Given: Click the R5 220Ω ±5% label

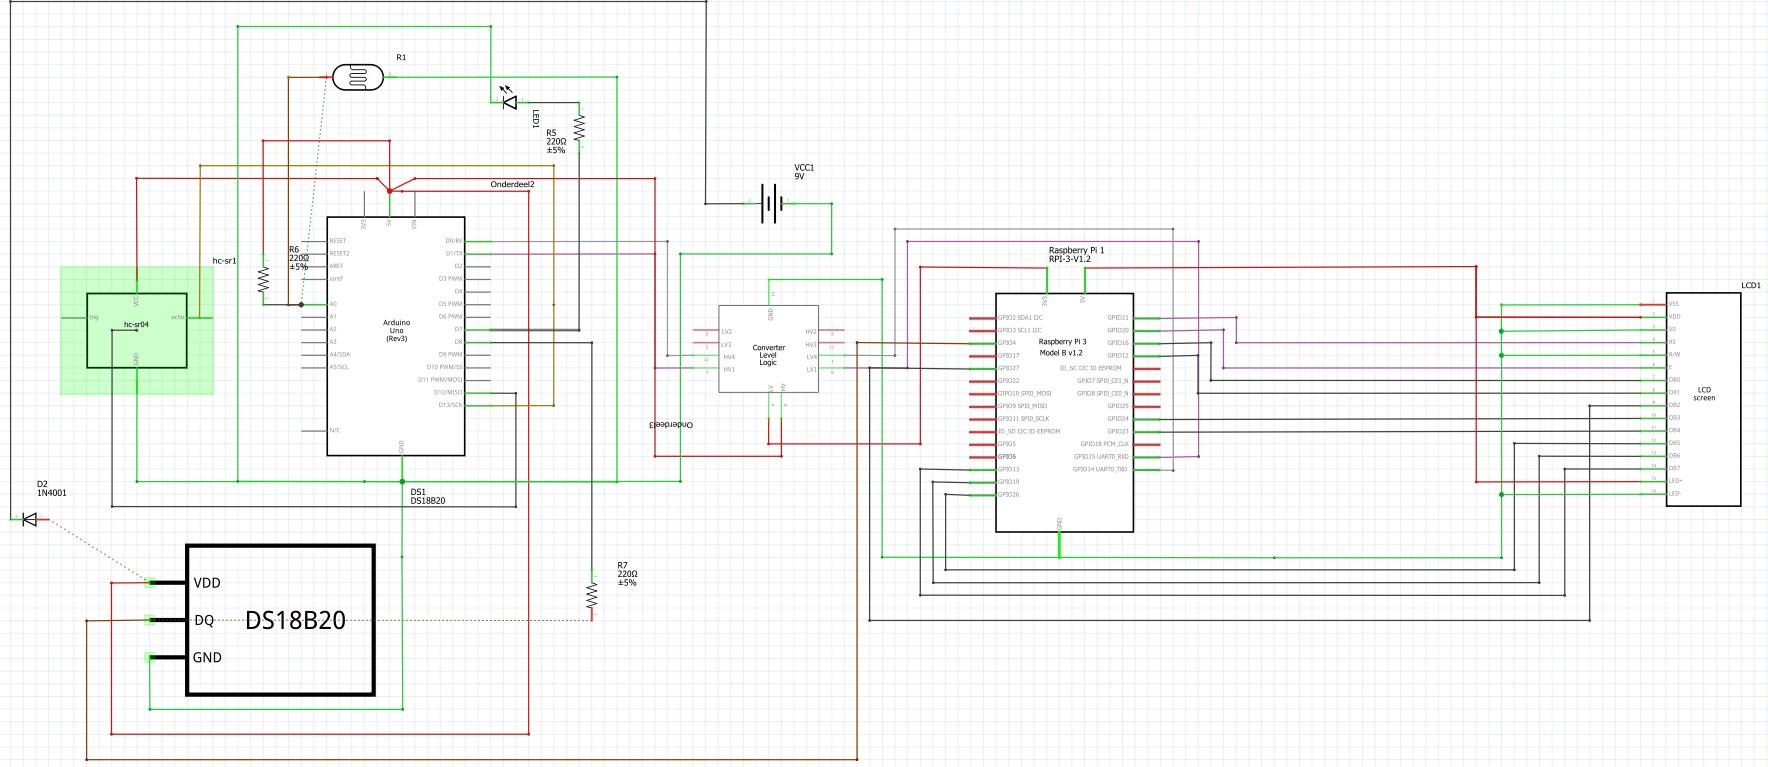Looking at the screenshot, I should point(556,141).
